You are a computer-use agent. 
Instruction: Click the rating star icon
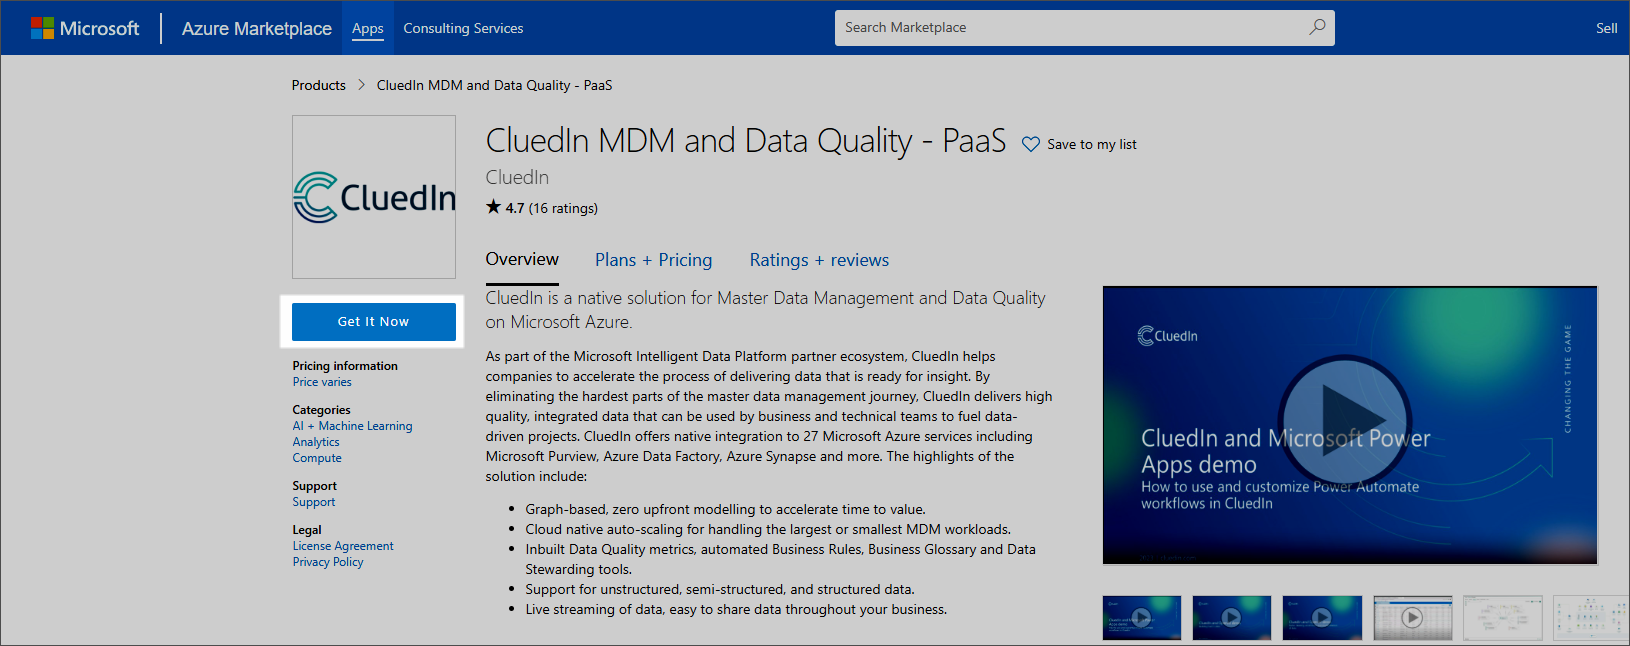pyautogui.click(x=493, y=207)
